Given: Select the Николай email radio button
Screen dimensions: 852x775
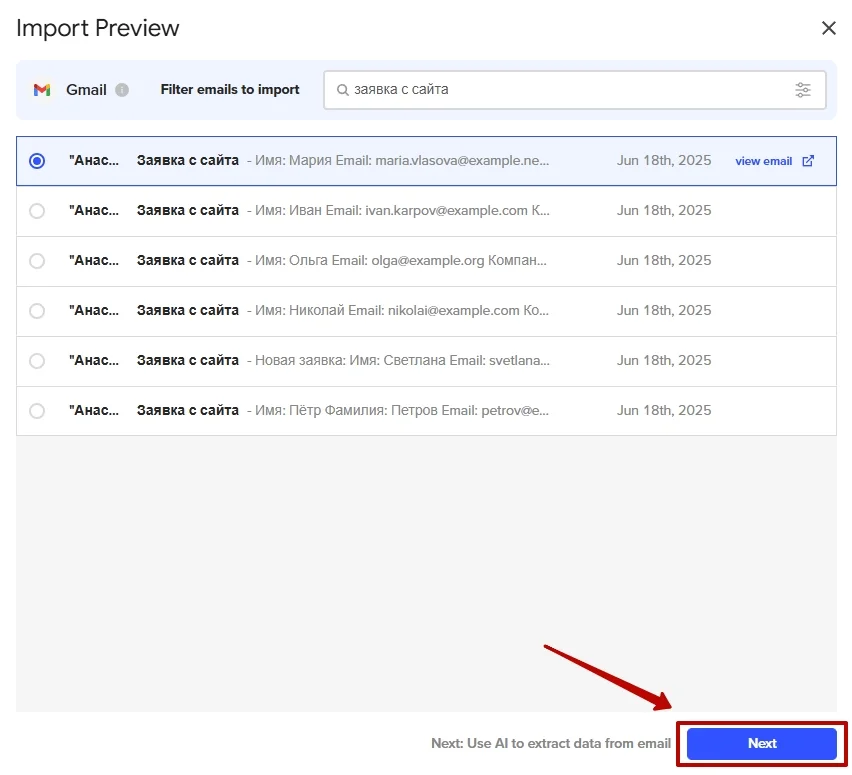Looking at the screenshot, I should coord(37,311).
